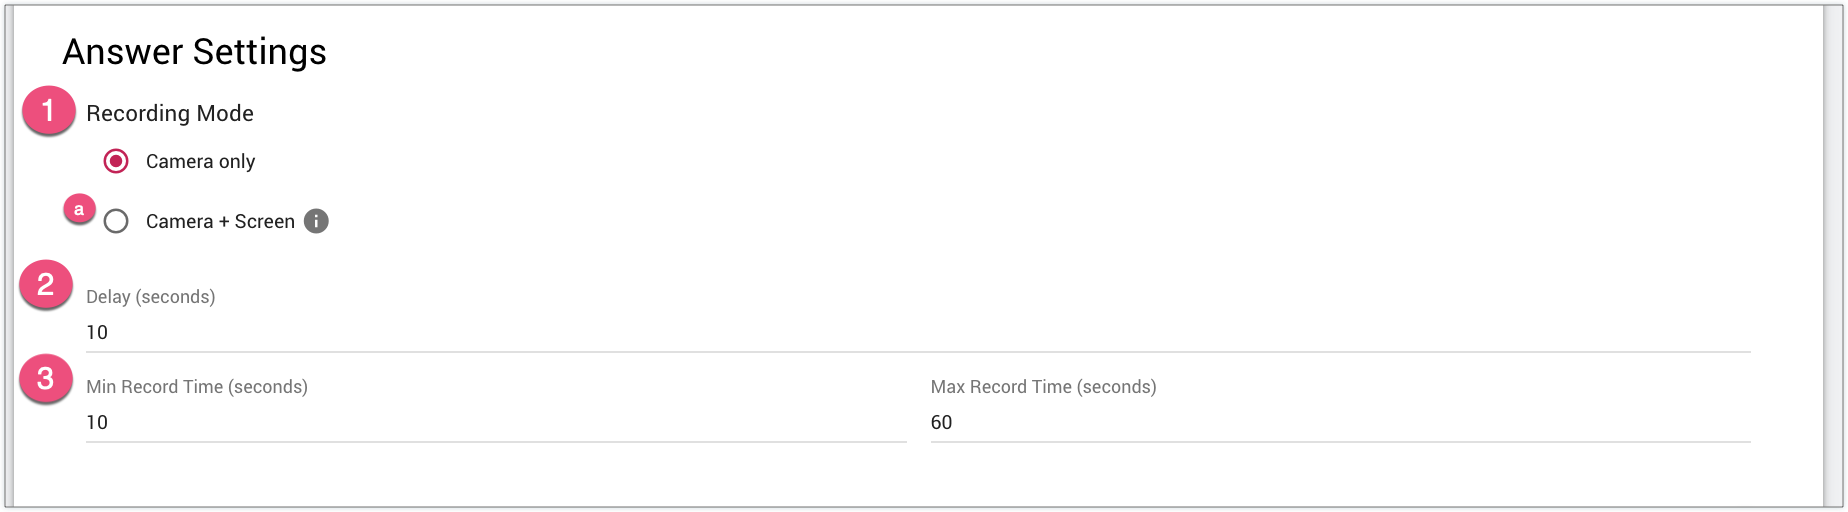Click the value 10 in the Delay field
Screen dimensions: 1848x512
[97, 332]
